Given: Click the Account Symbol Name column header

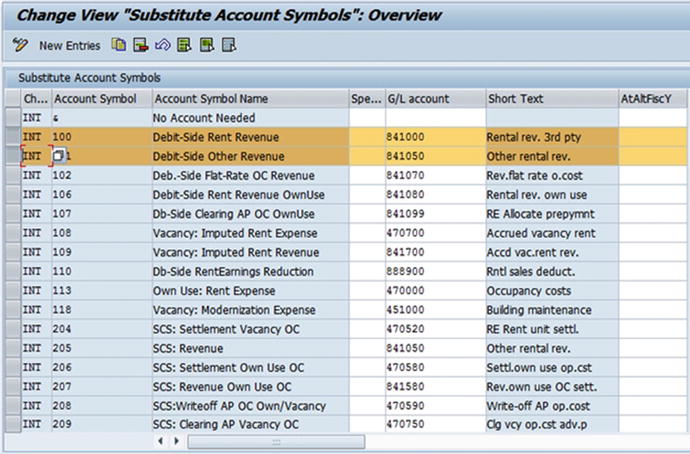Looking at the screenshot, I should pyautogui.click(x=210, y=99).
